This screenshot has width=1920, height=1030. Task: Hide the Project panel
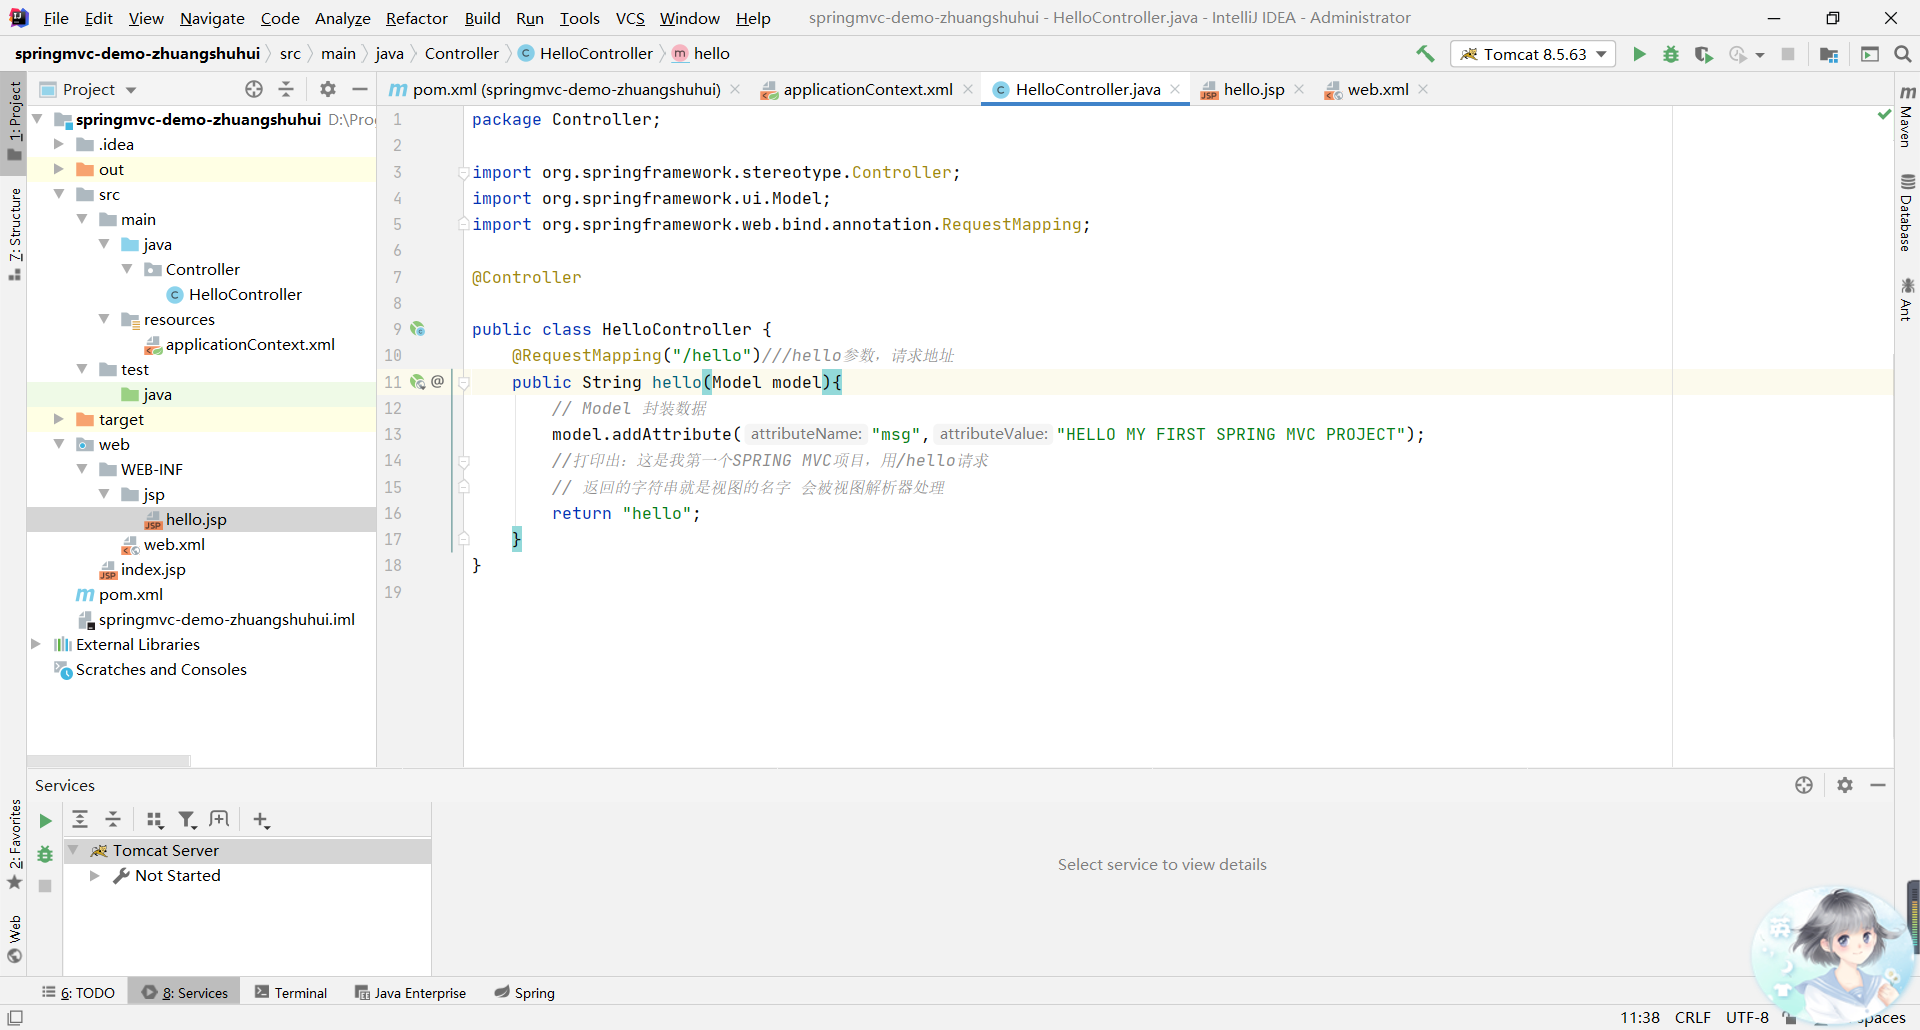360,89
